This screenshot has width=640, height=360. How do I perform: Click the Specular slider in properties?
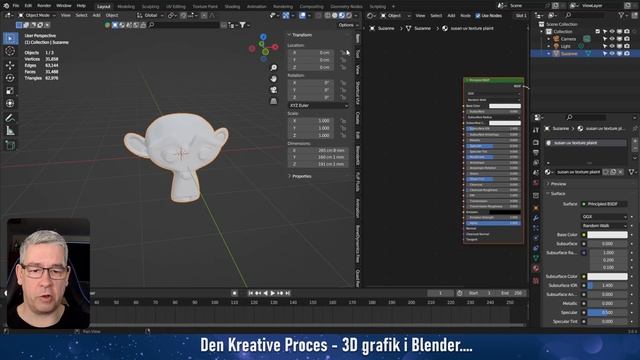click(607, 313)
